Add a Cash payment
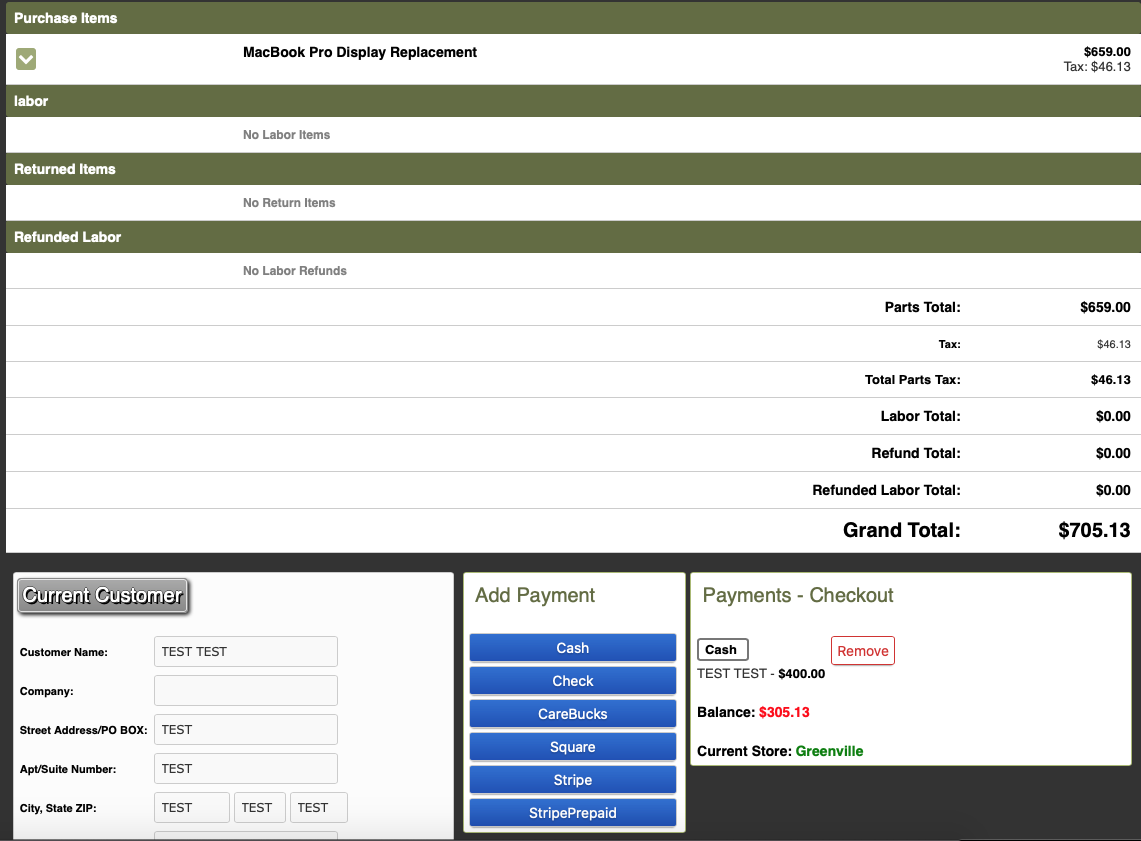This screenshot has width=1141, height=841. tap(572, 648)
